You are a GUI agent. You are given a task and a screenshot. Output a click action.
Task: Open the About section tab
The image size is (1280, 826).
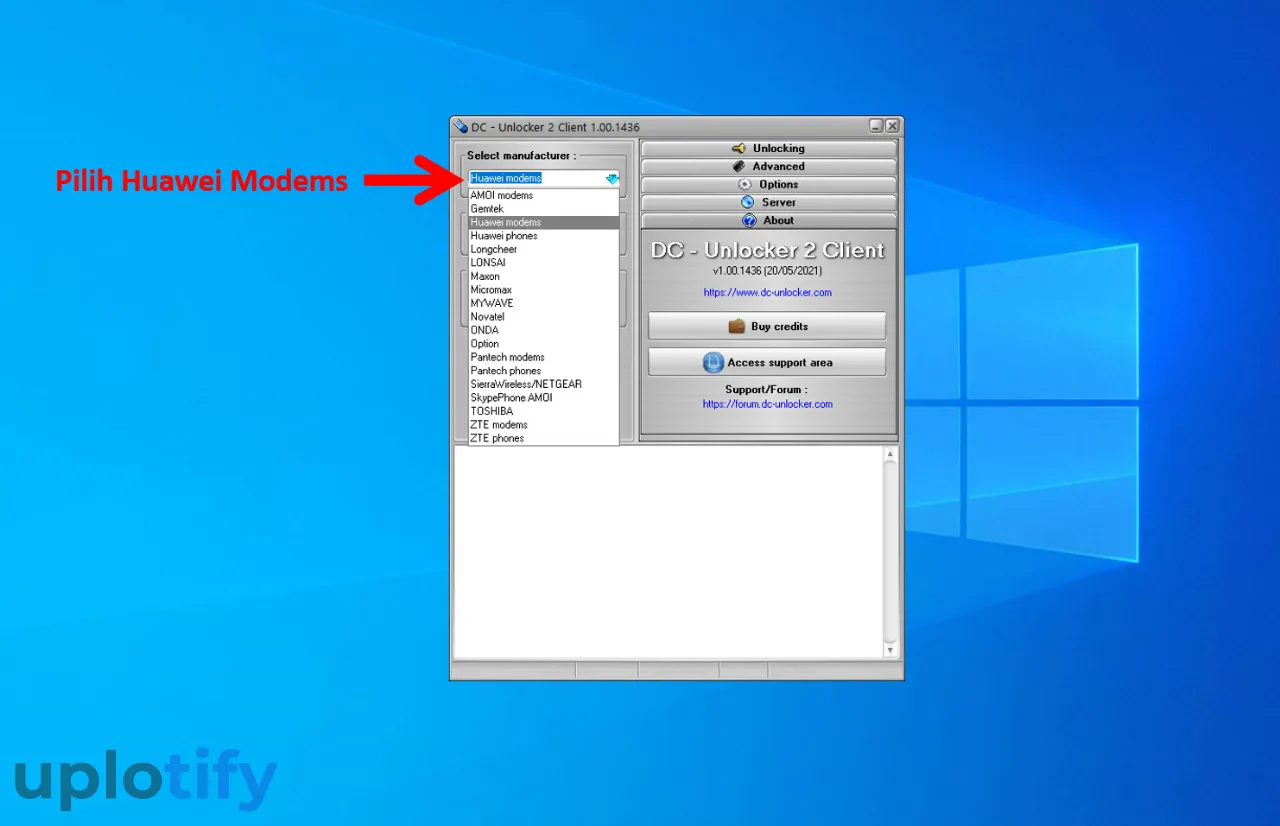[768, 221]
